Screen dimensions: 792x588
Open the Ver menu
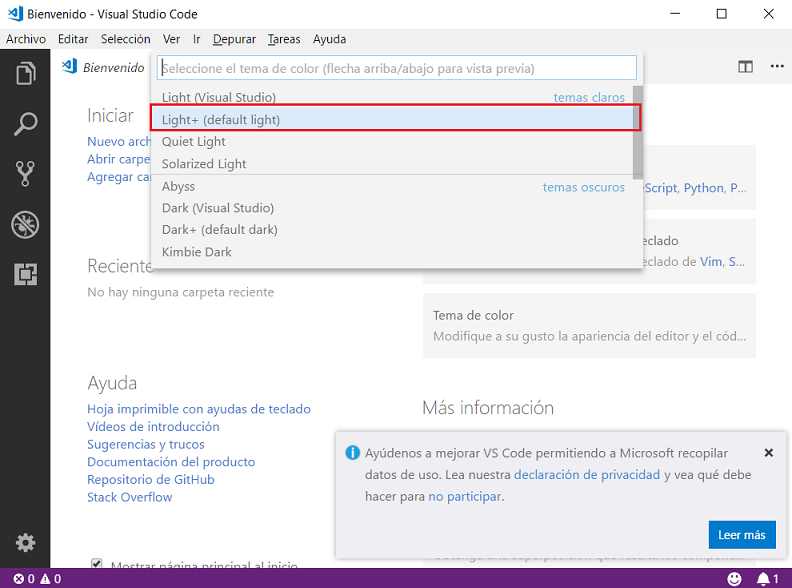(x=171, y=39)
